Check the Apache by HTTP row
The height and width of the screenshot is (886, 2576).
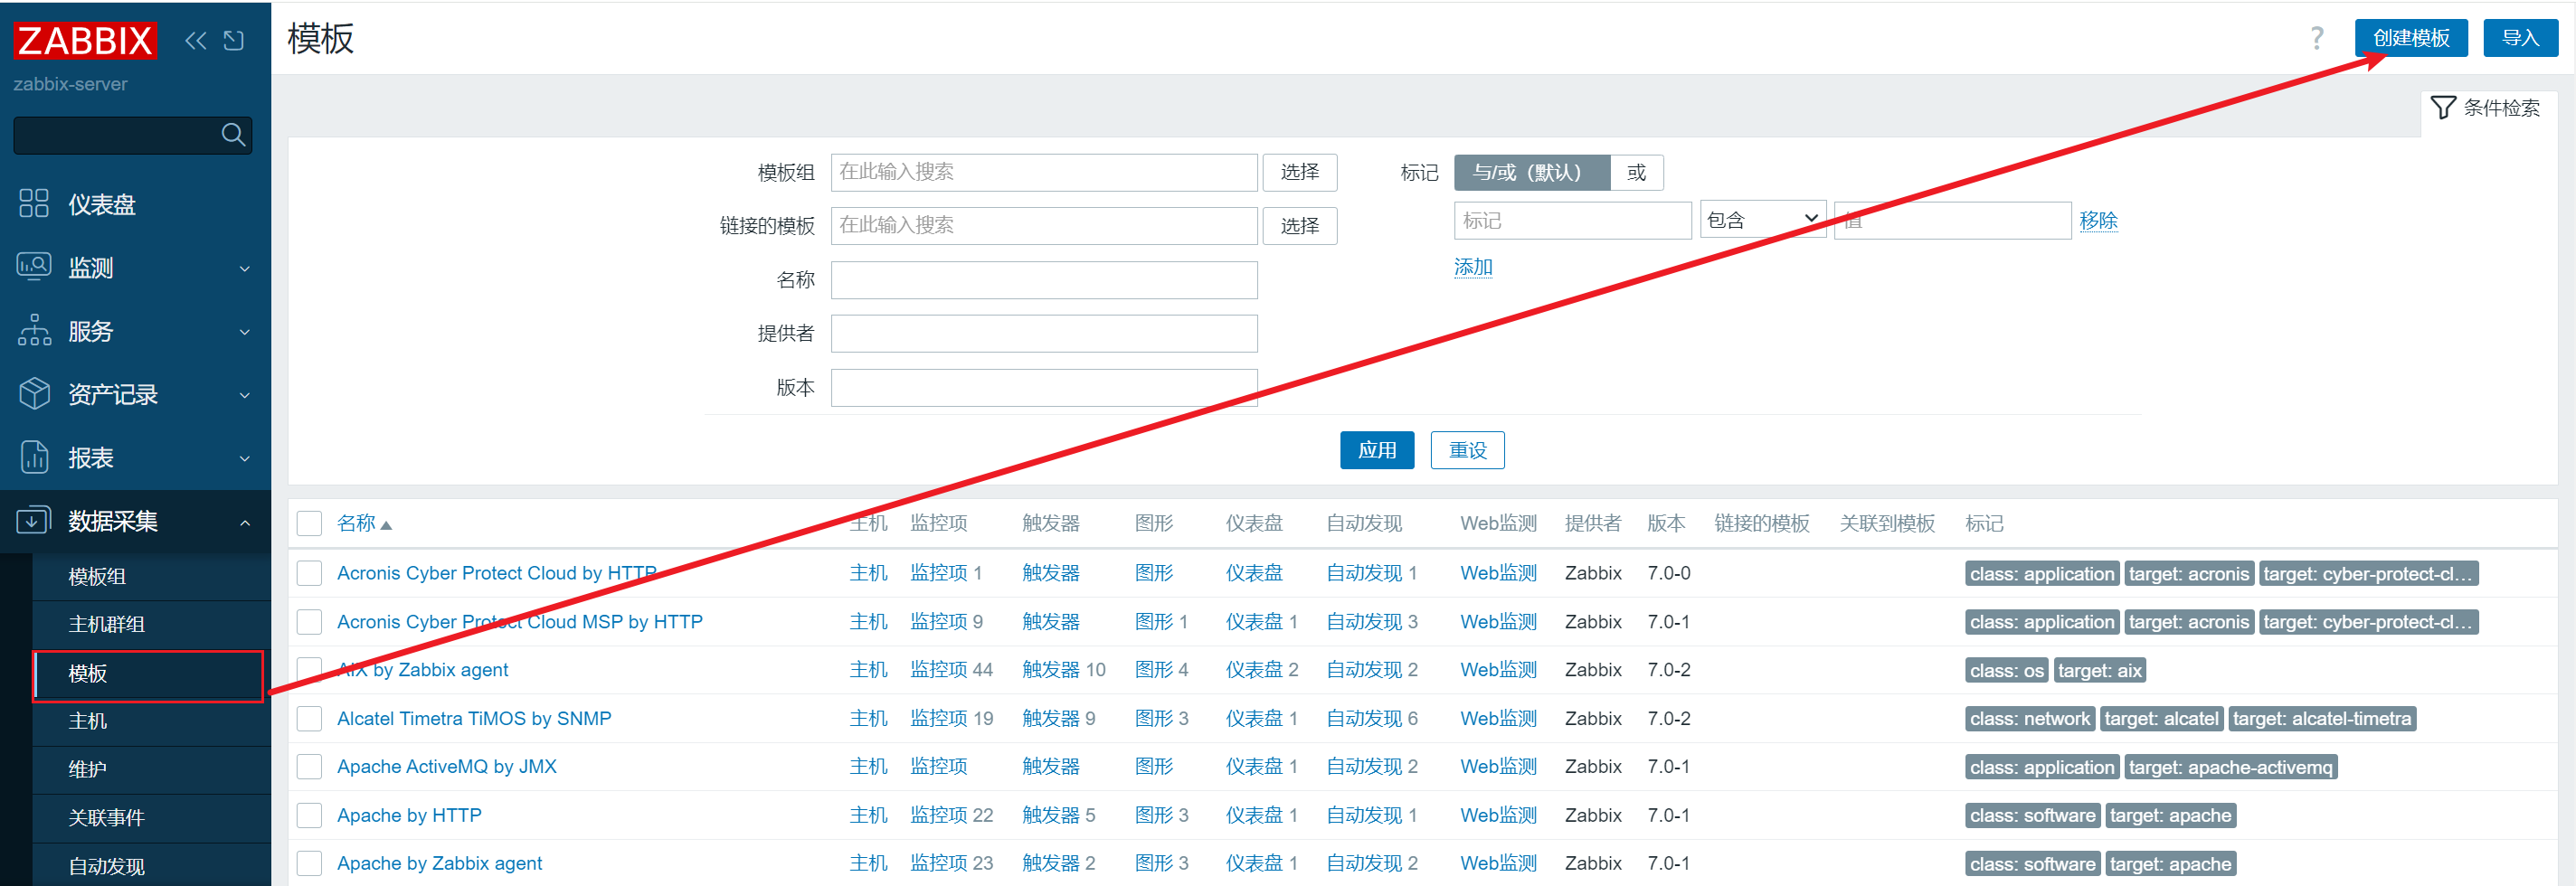click(310, 815)
